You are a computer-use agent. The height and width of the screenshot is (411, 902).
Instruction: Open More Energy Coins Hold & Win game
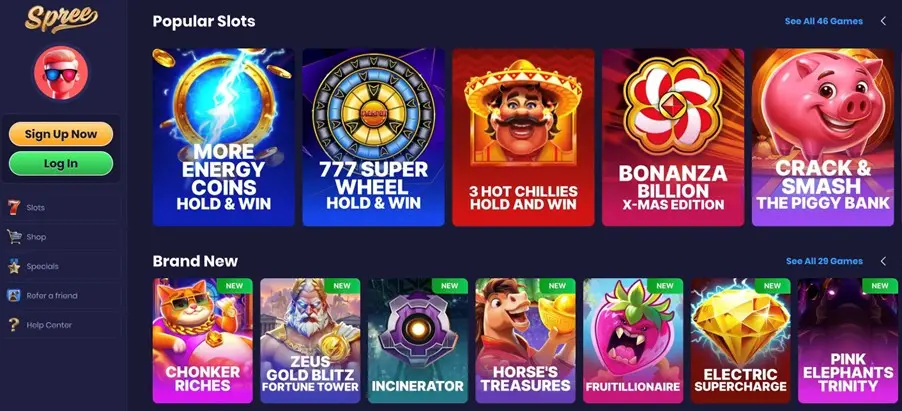coord(223,137)
